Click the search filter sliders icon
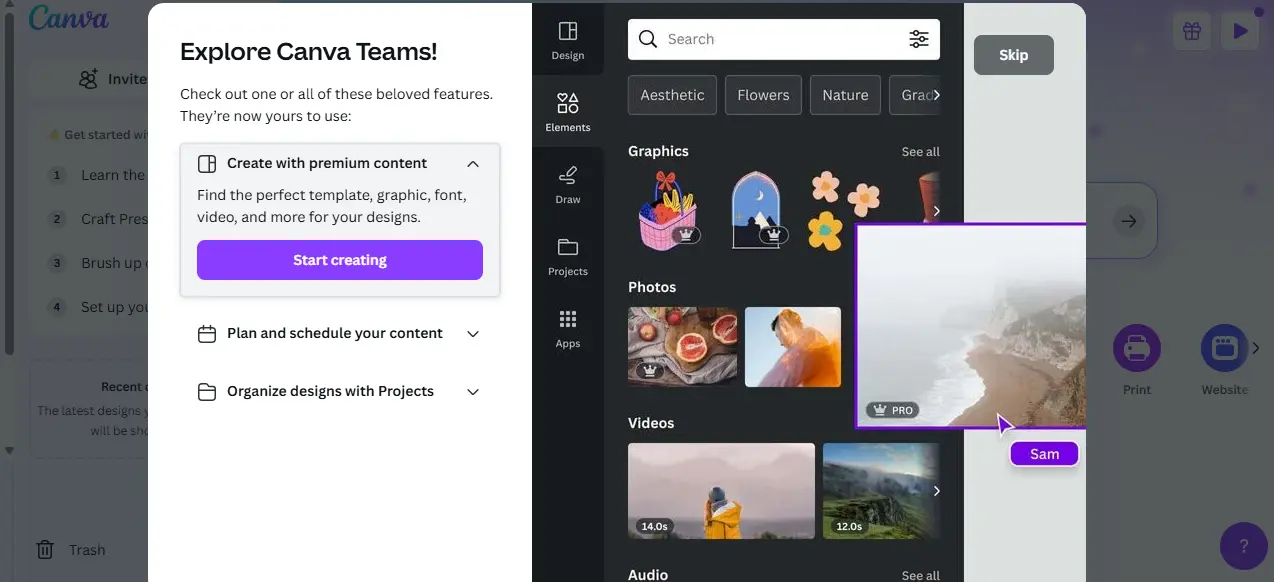This screenshot has height=582, width=1274. pyautogui.click(x=918, y=39)
